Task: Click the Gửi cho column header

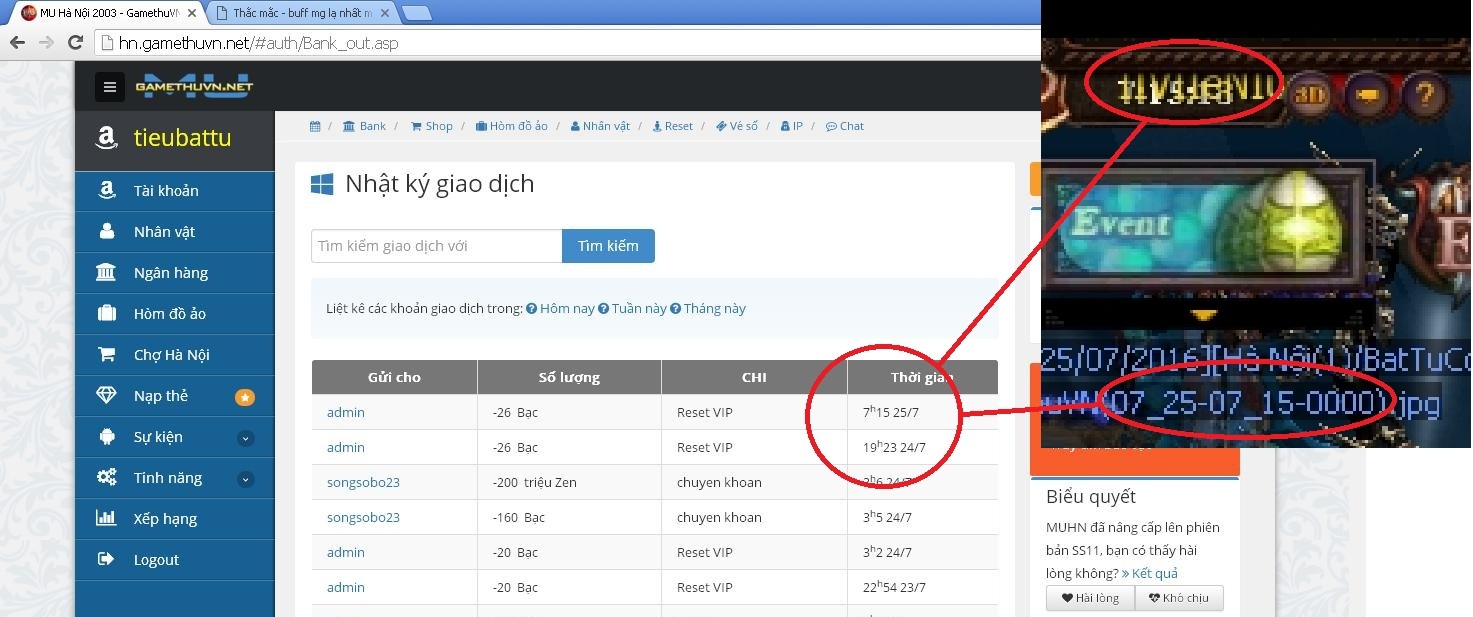Action: 394,377
